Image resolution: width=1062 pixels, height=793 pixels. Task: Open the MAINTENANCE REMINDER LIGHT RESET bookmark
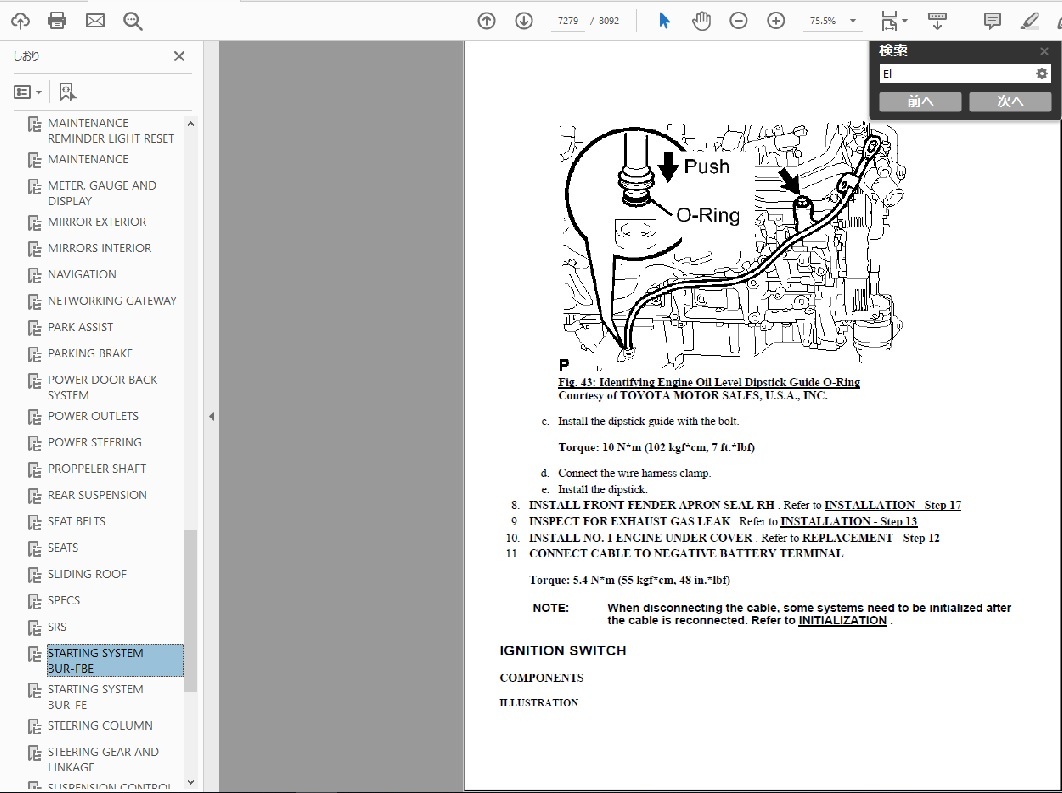111,131
